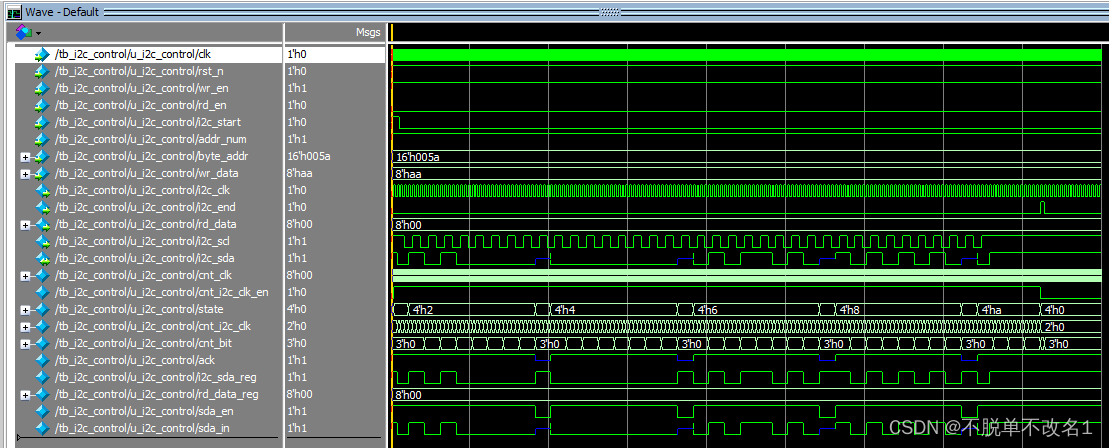Click the addr_num signal icon
1109x448 pixels.
click(x=42, y=139)
